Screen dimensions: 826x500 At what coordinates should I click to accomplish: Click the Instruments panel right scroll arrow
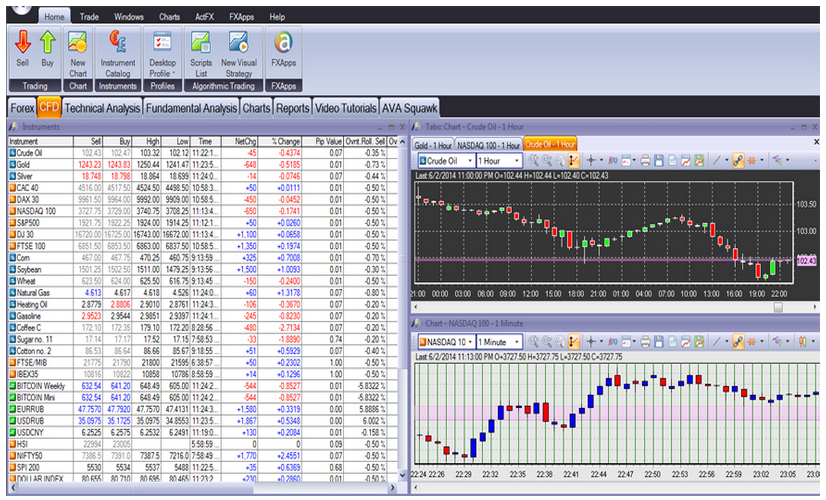[x=392, y=488]
